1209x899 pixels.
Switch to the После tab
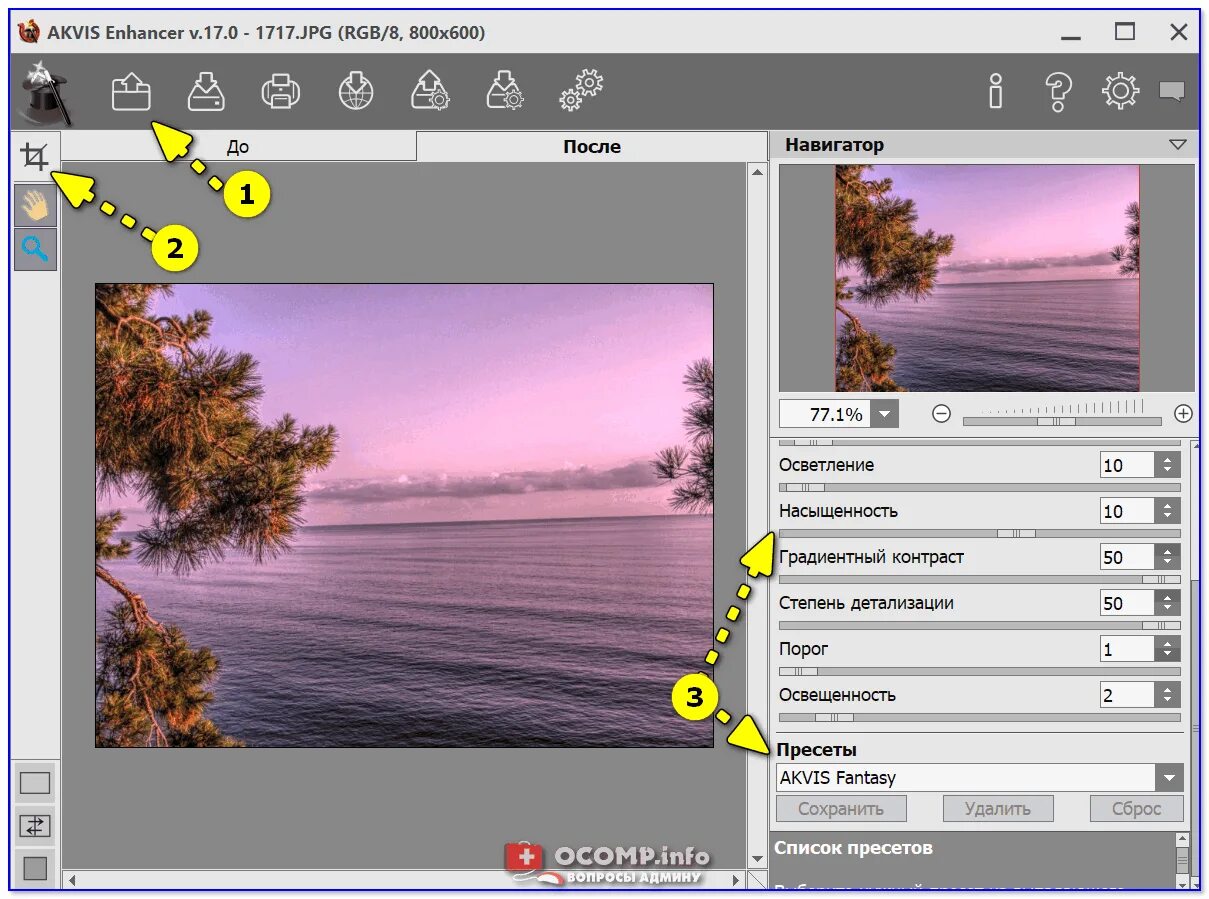tap(592, 147)
